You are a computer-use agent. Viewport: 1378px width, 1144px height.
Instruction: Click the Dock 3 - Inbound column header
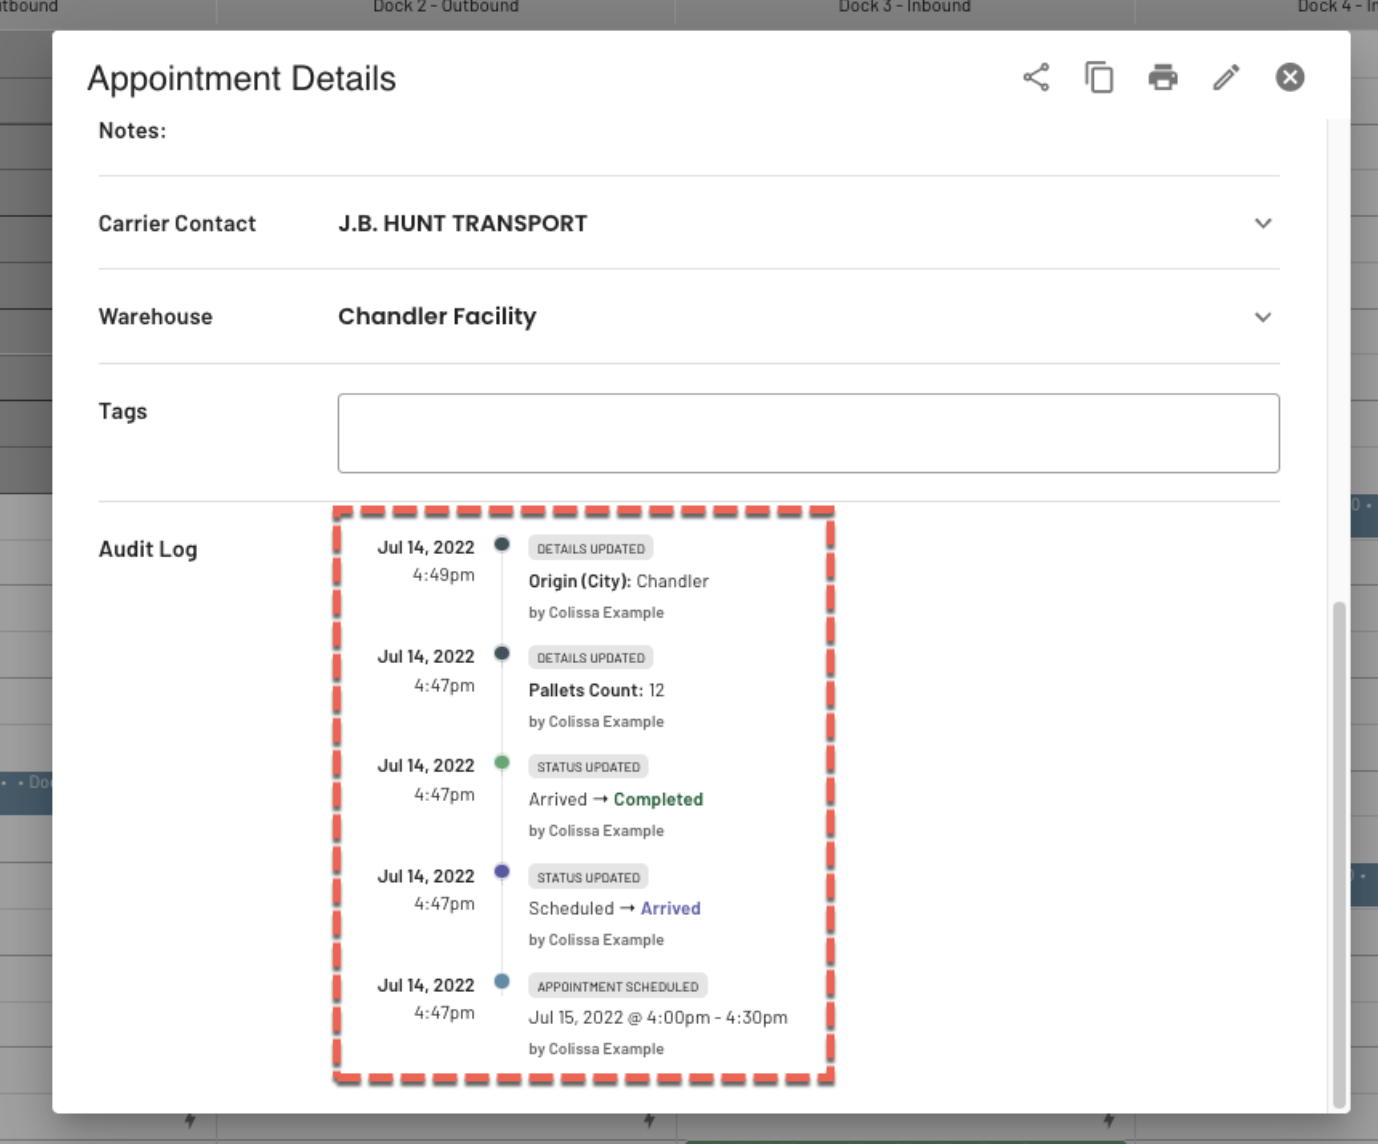click(905, 6)
